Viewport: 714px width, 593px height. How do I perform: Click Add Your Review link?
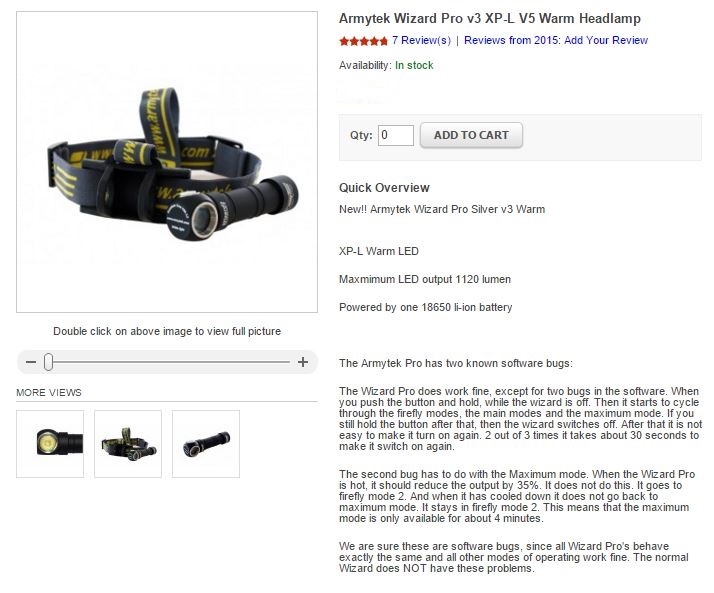click(606, 41)
